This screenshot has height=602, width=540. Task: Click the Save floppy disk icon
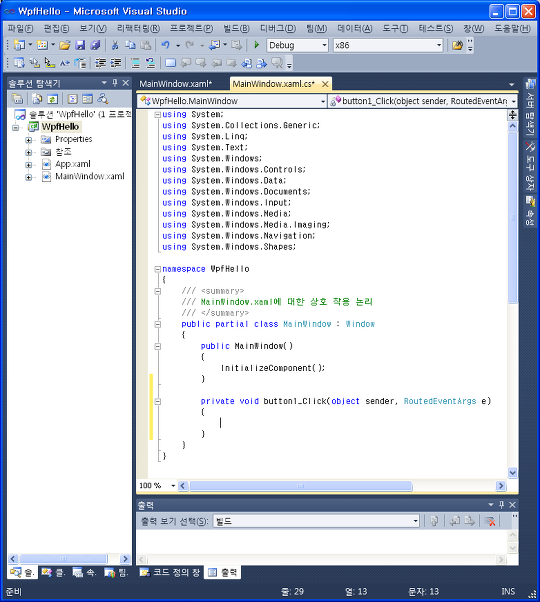click(80, 45)
